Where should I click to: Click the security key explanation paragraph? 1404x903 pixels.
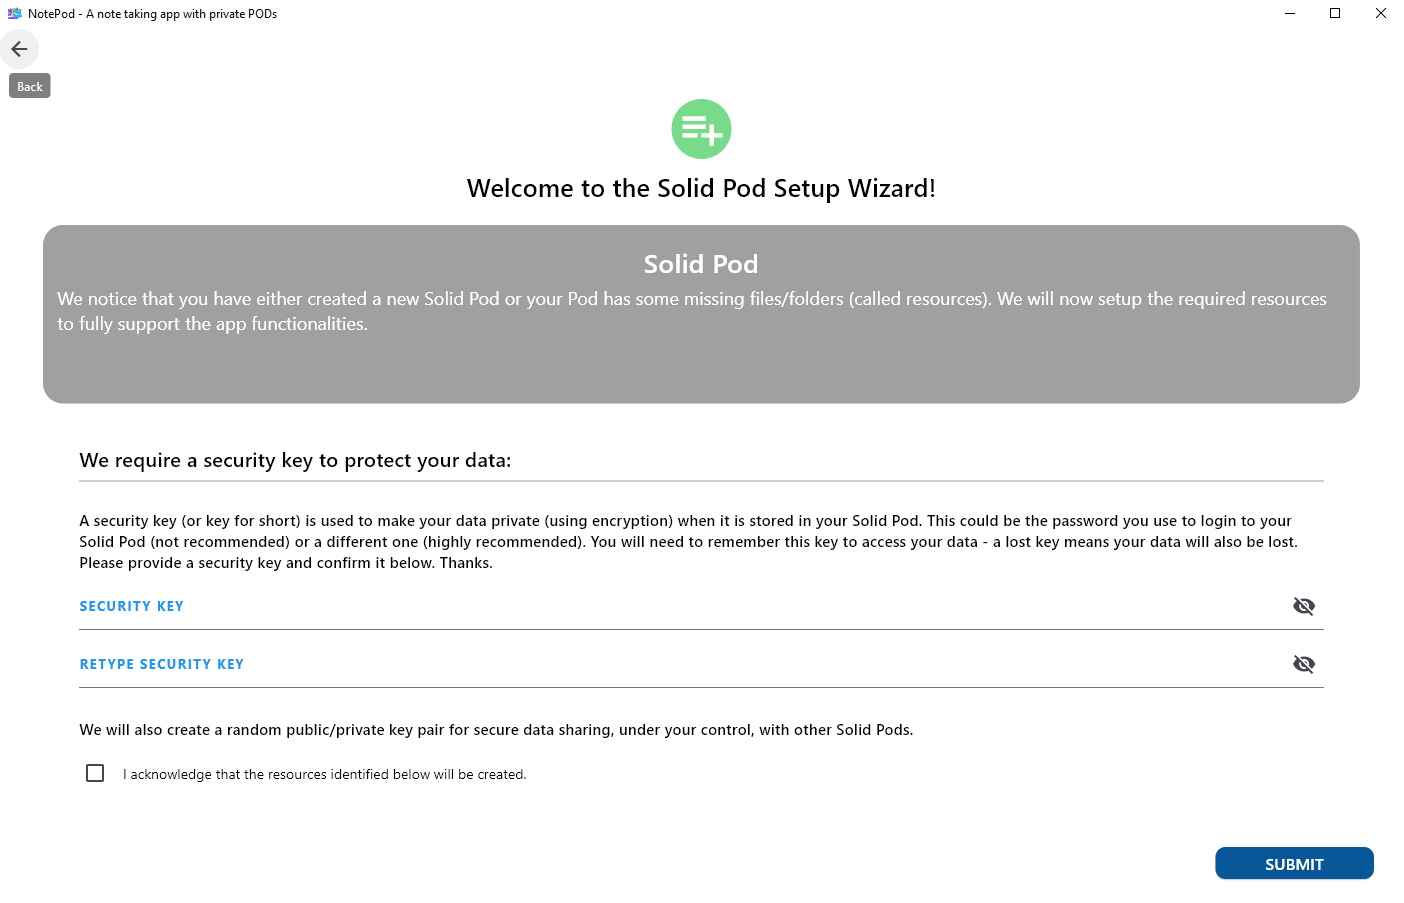tap(688, 542)
